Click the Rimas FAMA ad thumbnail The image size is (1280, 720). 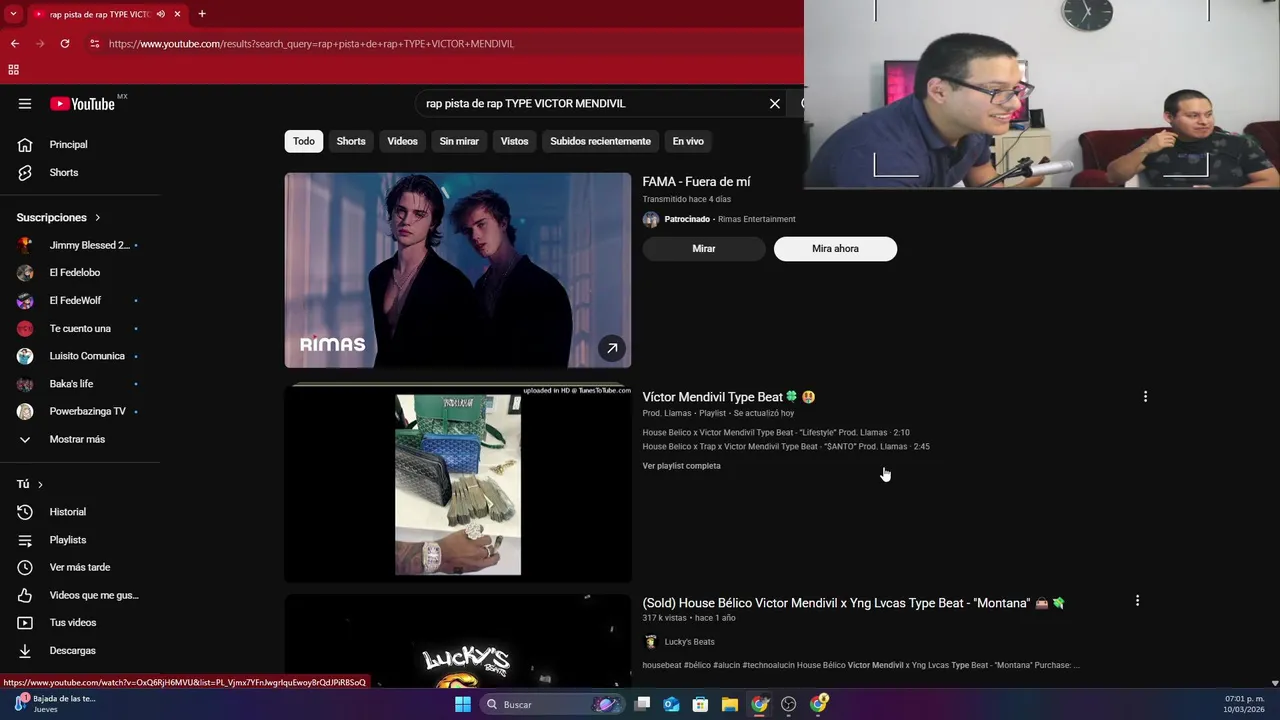click(x=458, y=270)
